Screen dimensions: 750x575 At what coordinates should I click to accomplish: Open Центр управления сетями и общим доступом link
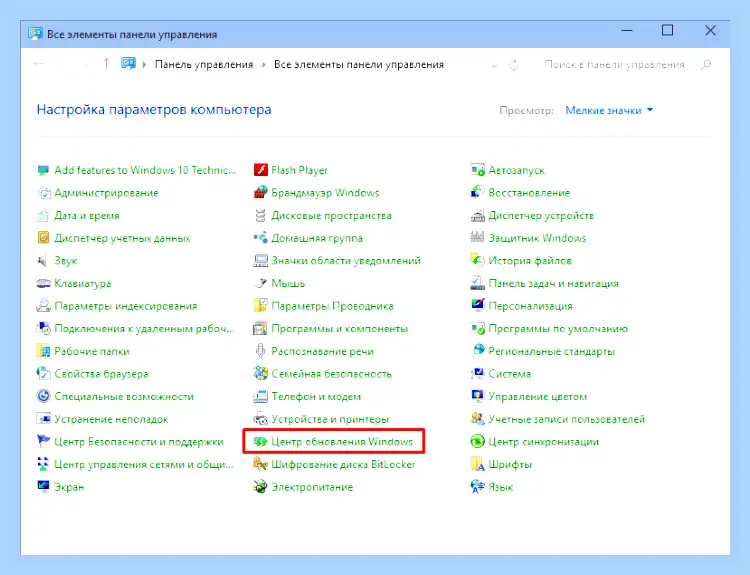tap(143, 464)
